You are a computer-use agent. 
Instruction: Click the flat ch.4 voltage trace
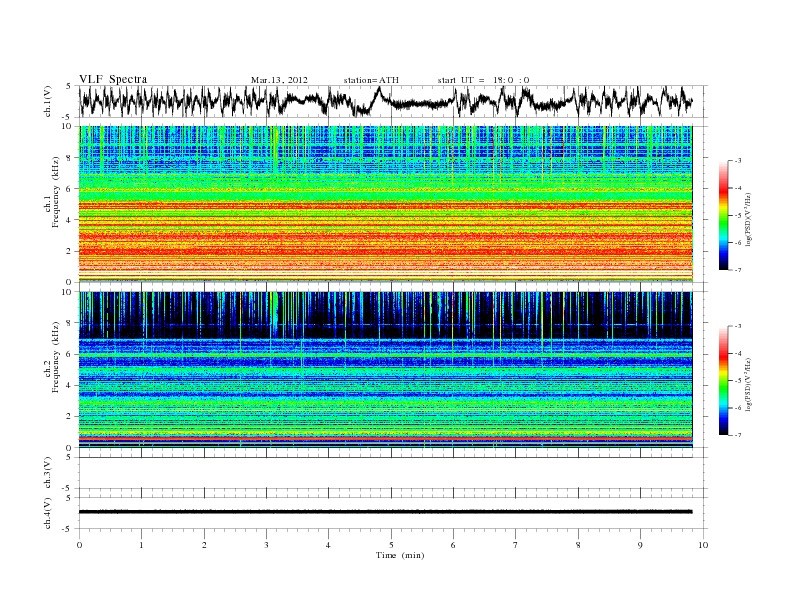[x=385, y=512]
